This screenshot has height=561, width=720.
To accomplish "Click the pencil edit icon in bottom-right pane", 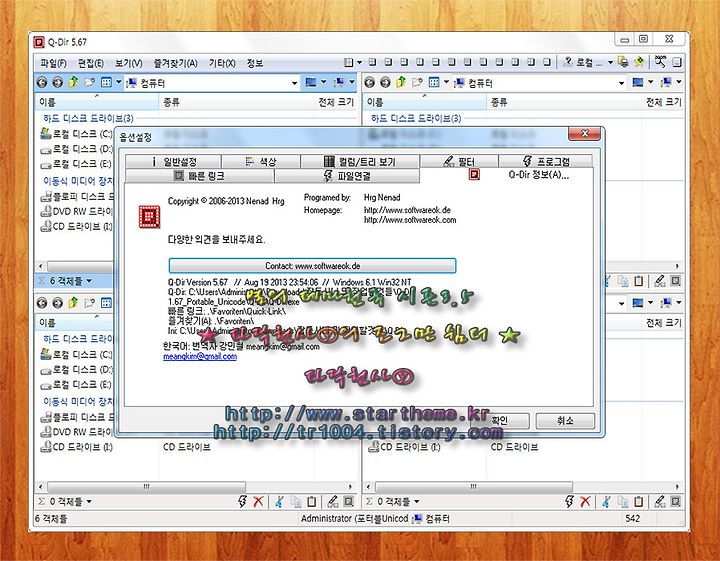I will pos(659,502).
